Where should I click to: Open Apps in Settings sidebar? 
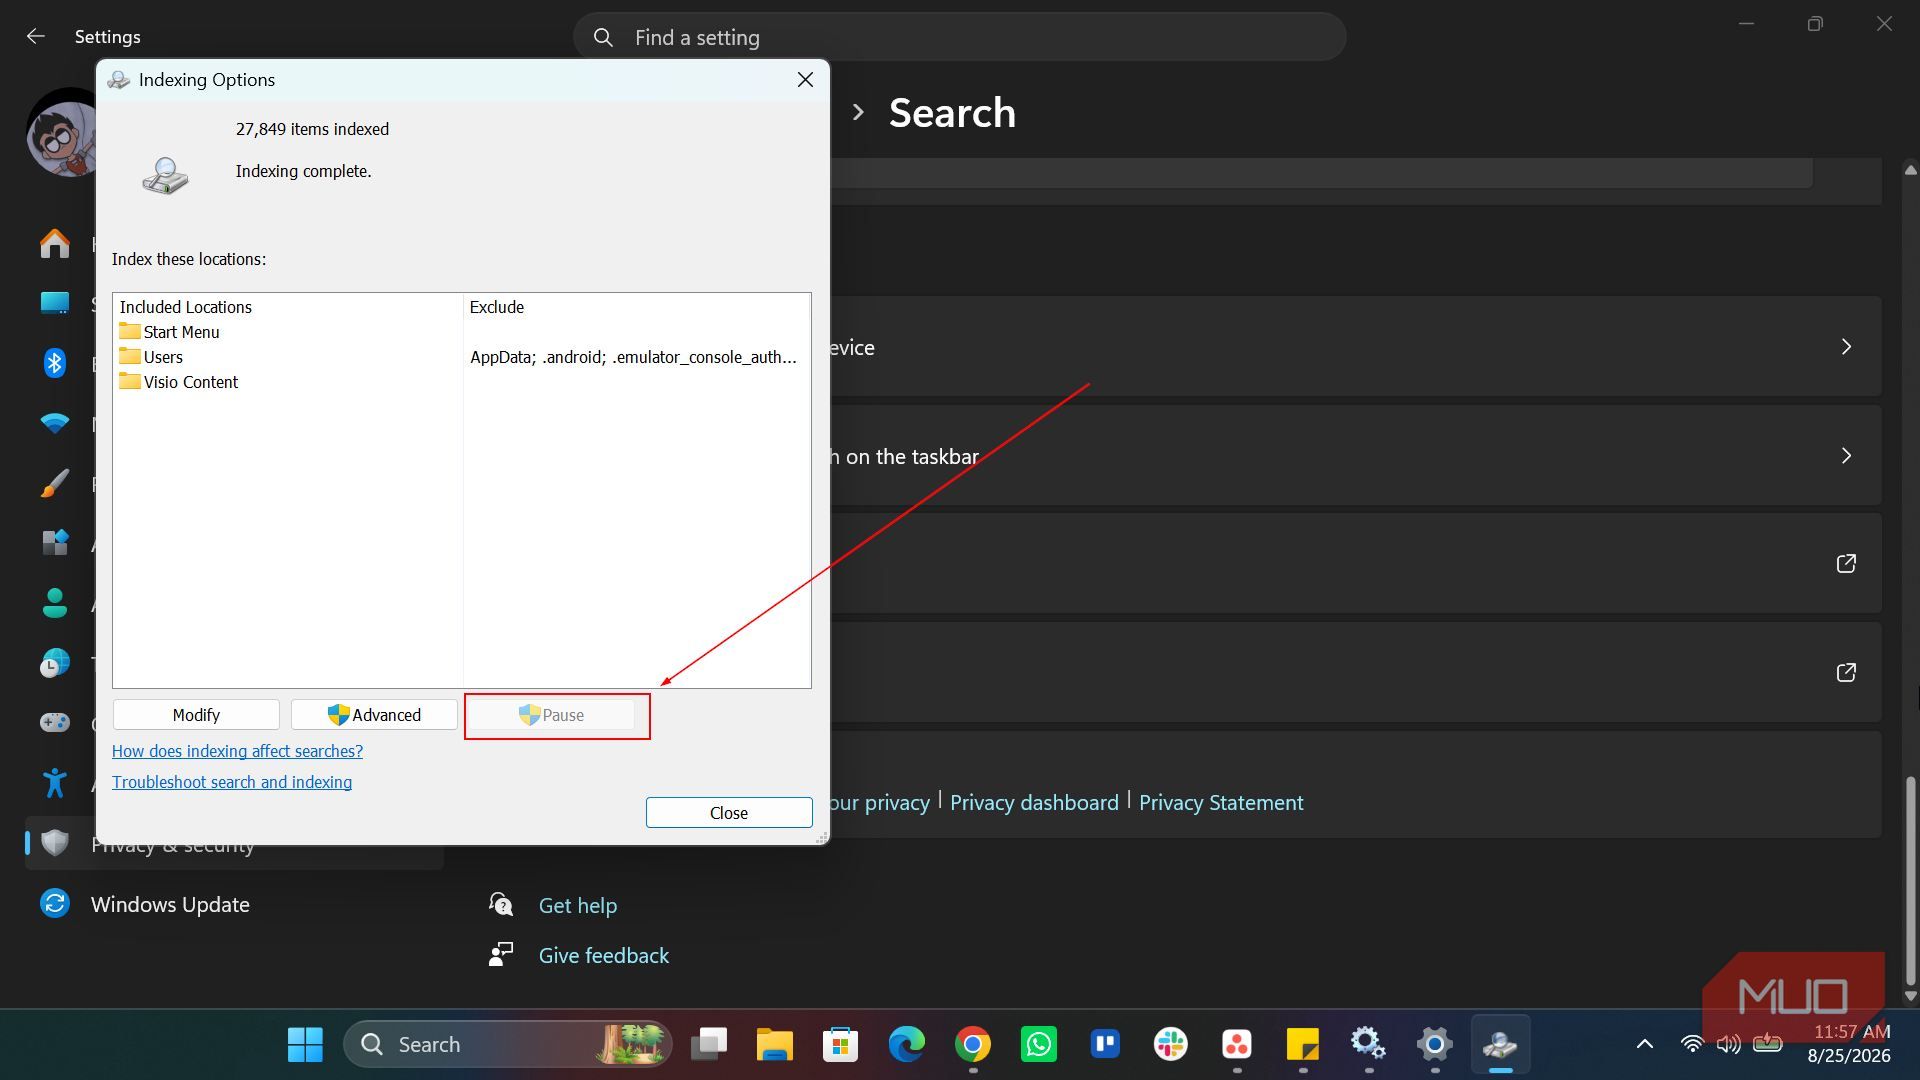pos(55,543)
